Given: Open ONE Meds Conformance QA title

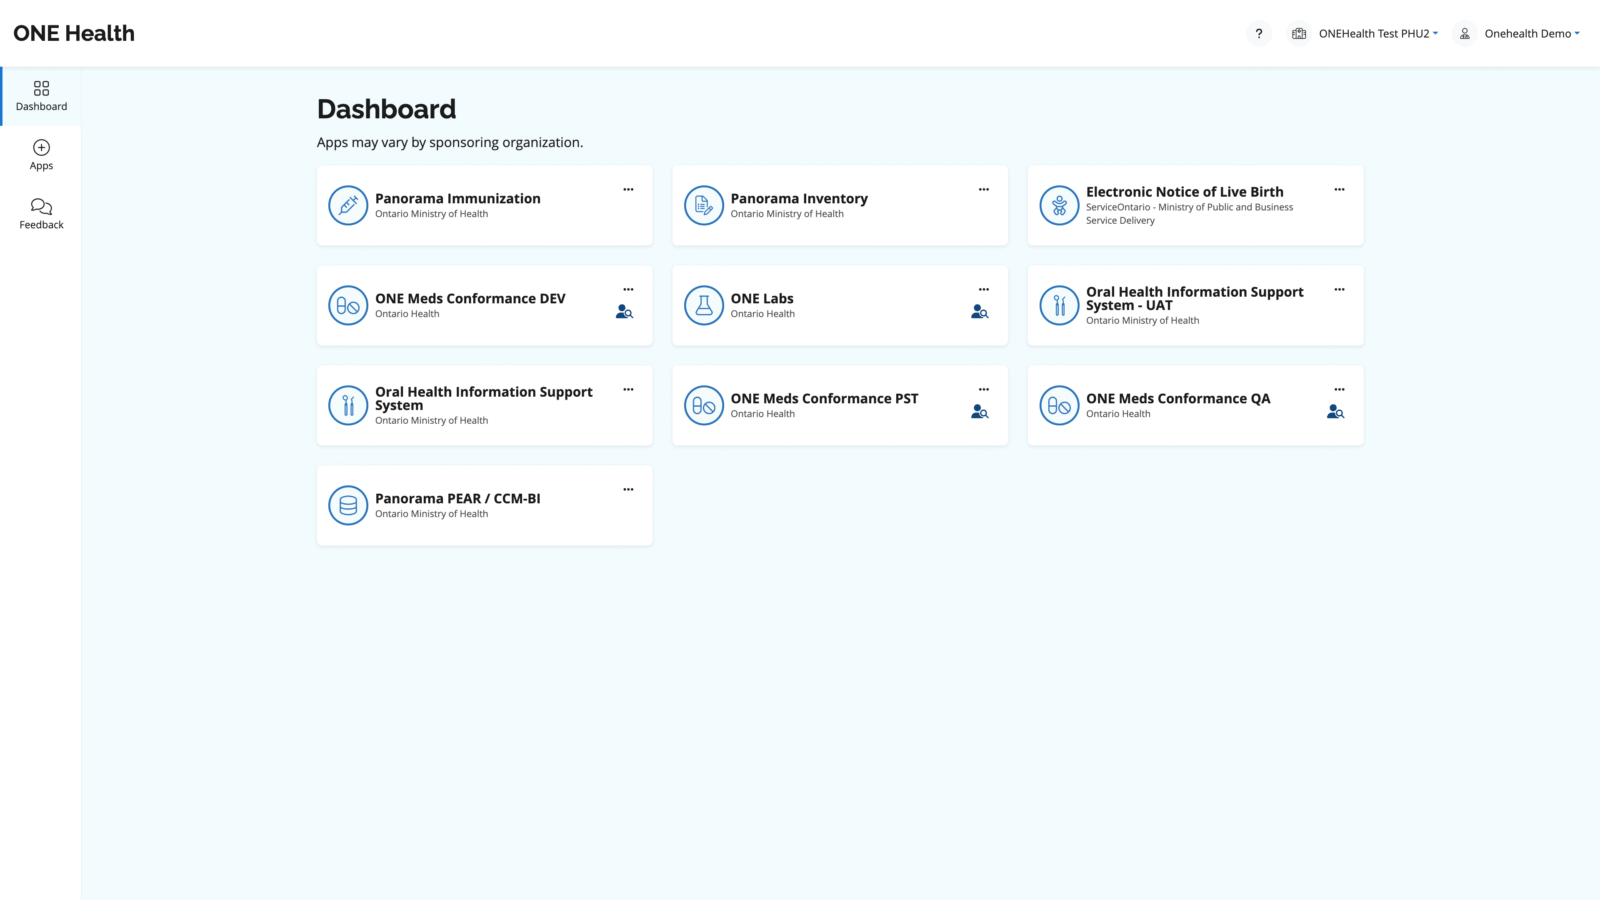Looking at the screenshot, I should (1178, 398).
